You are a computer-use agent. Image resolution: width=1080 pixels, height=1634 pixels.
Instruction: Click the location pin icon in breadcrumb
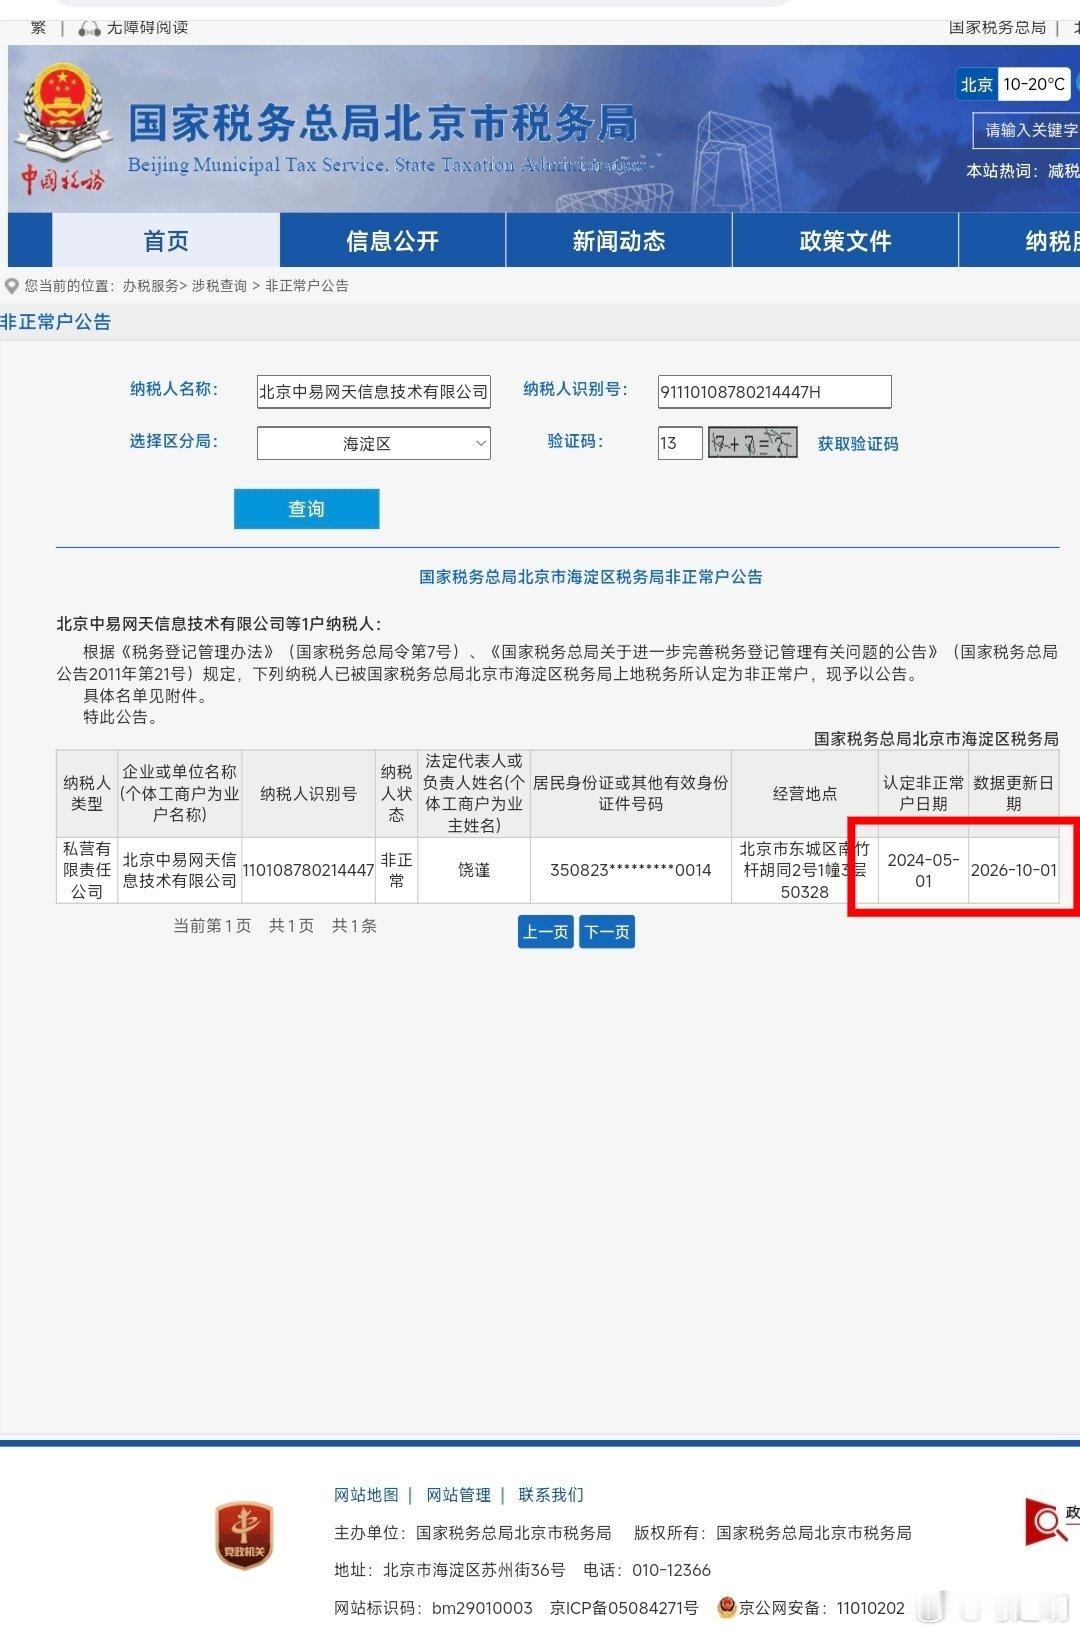pyautogui.click(x=12, y=286)
